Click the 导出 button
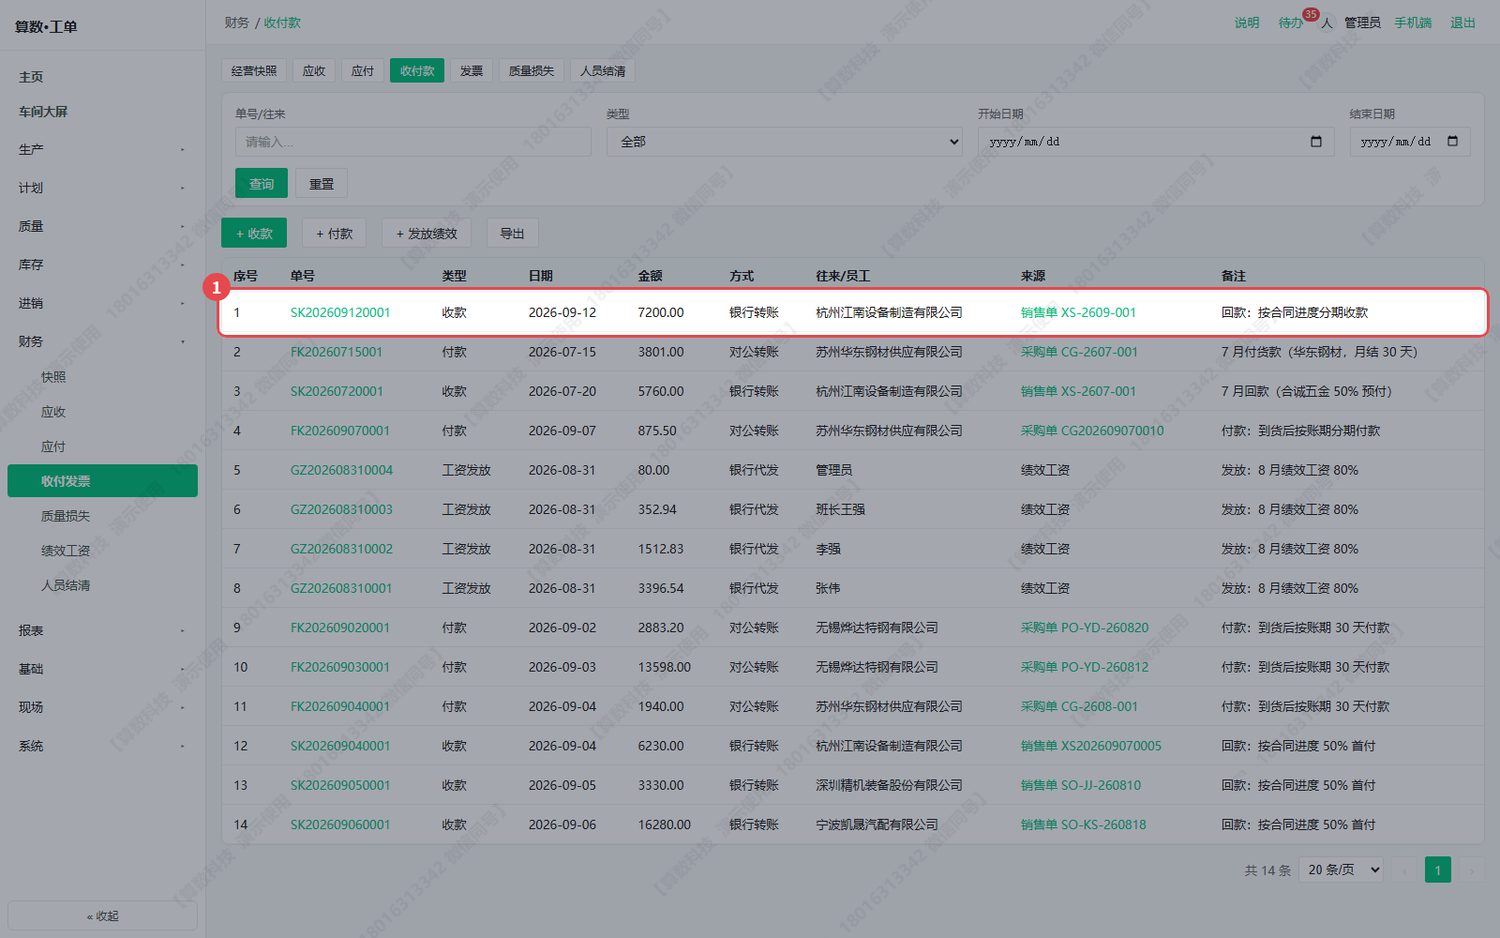This screenshot has width=1500, height=938. (512, 233)
